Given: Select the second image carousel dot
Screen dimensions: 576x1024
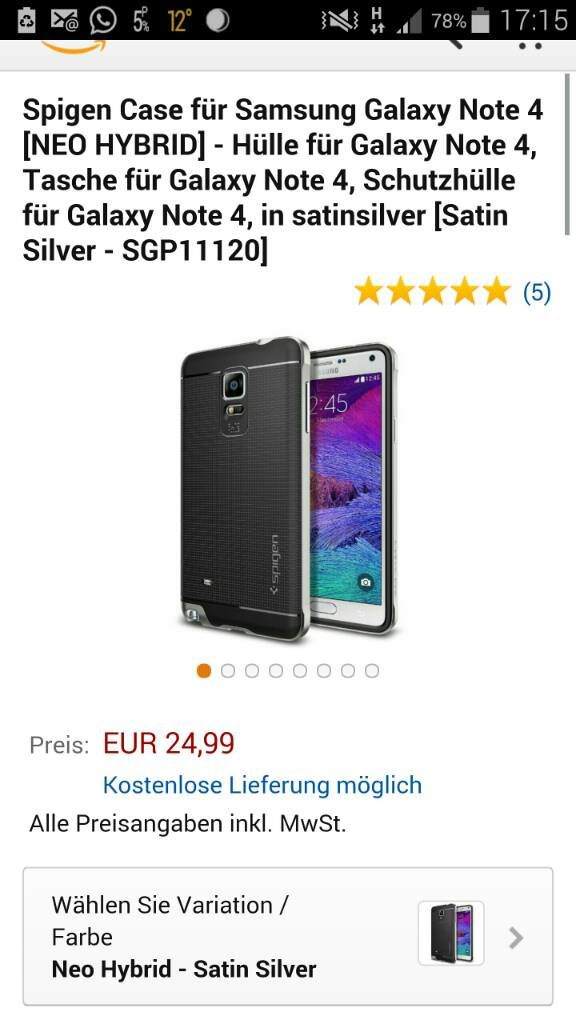Looking at the screenshot, I should [228, 671].
